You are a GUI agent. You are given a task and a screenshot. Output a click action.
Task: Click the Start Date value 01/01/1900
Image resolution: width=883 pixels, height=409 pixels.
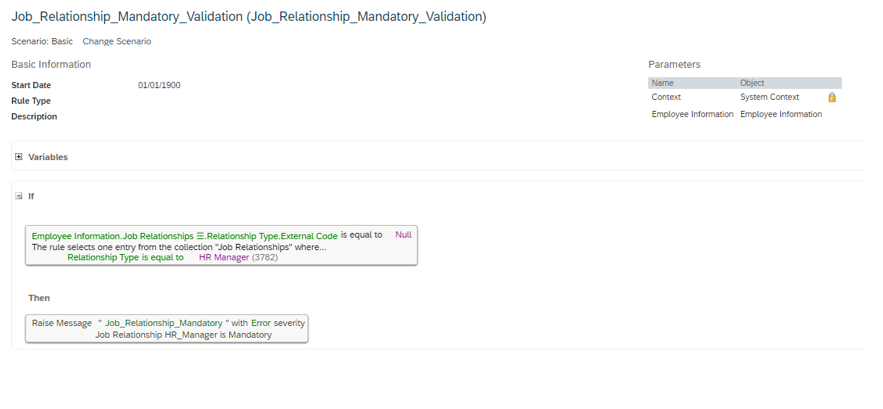coord(159,85)
